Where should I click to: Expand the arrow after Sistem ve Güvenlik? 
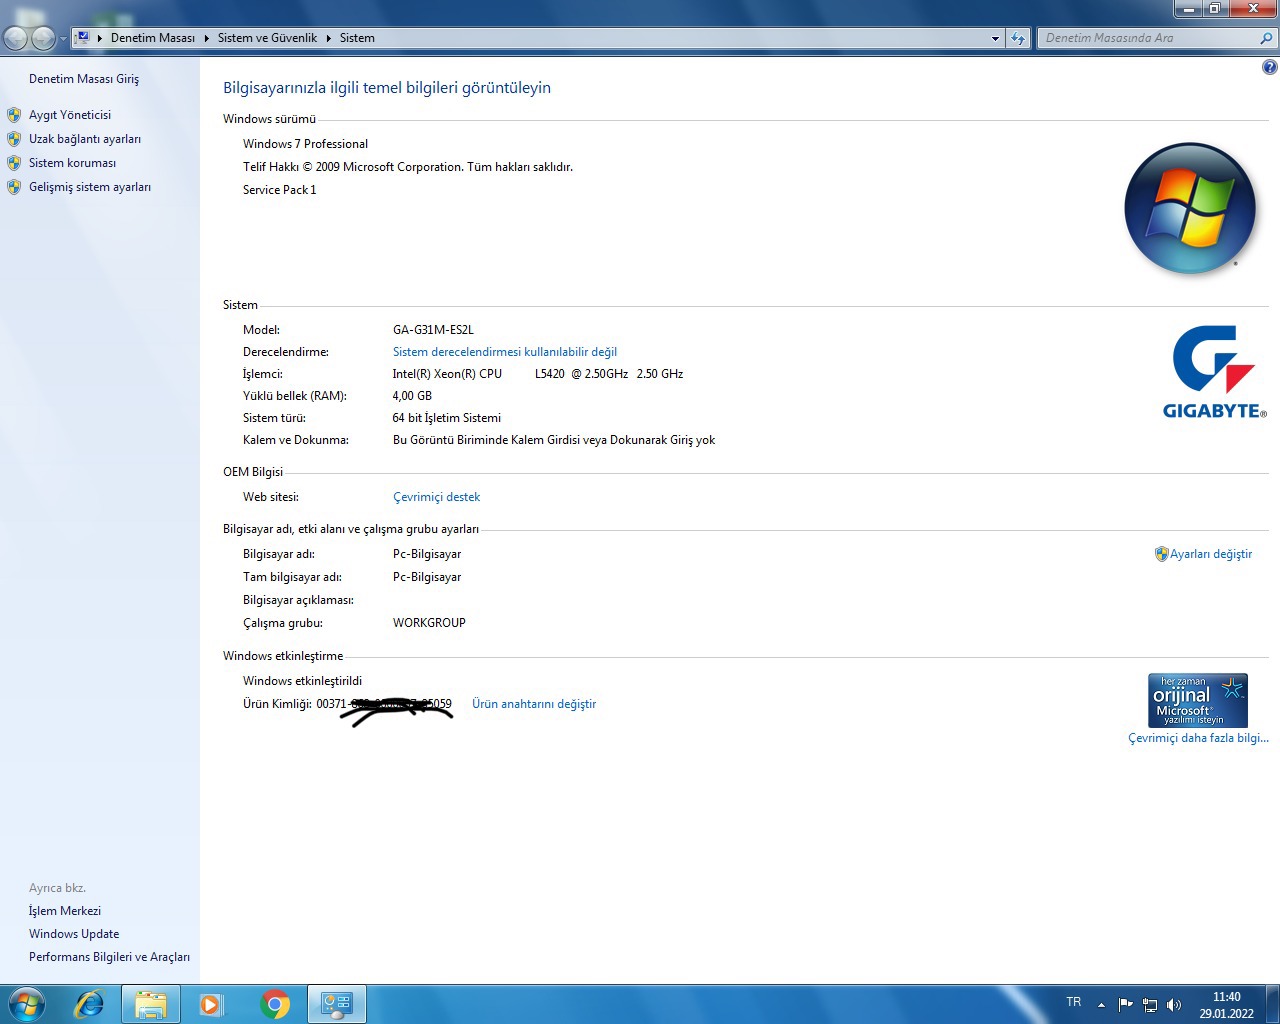click(328, 38)
